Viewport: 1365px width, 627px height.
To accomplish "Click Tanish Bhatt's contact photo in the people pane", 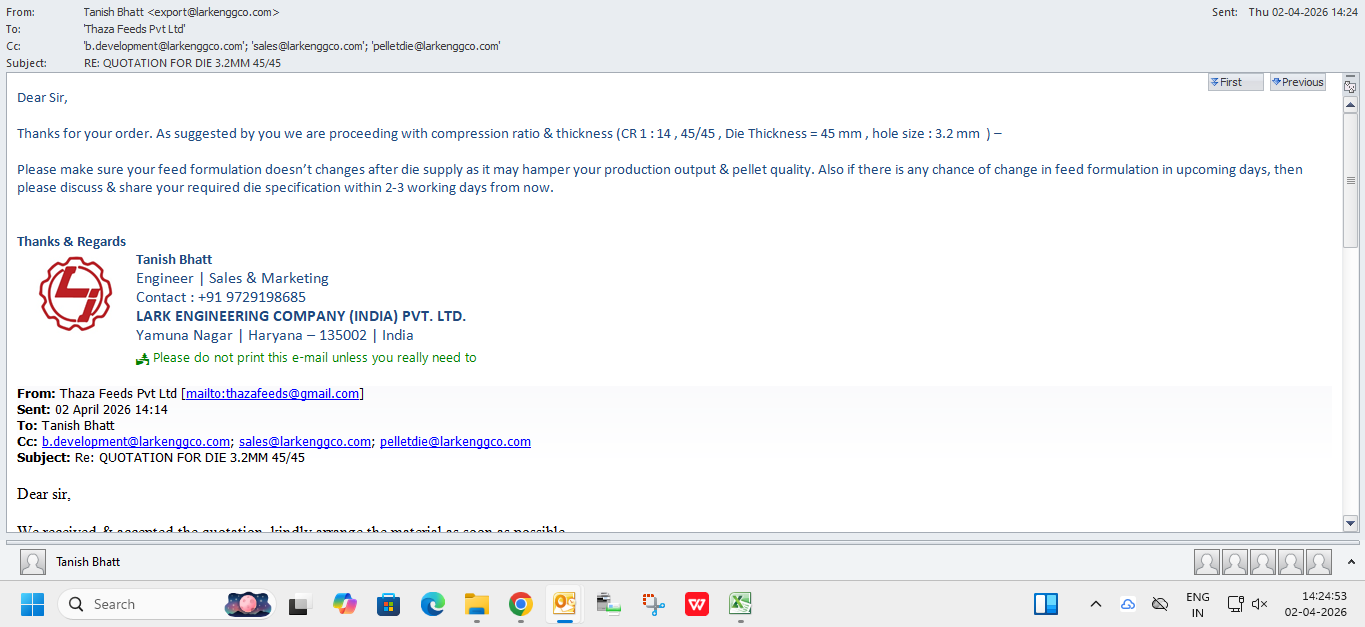I will [33, 562].
